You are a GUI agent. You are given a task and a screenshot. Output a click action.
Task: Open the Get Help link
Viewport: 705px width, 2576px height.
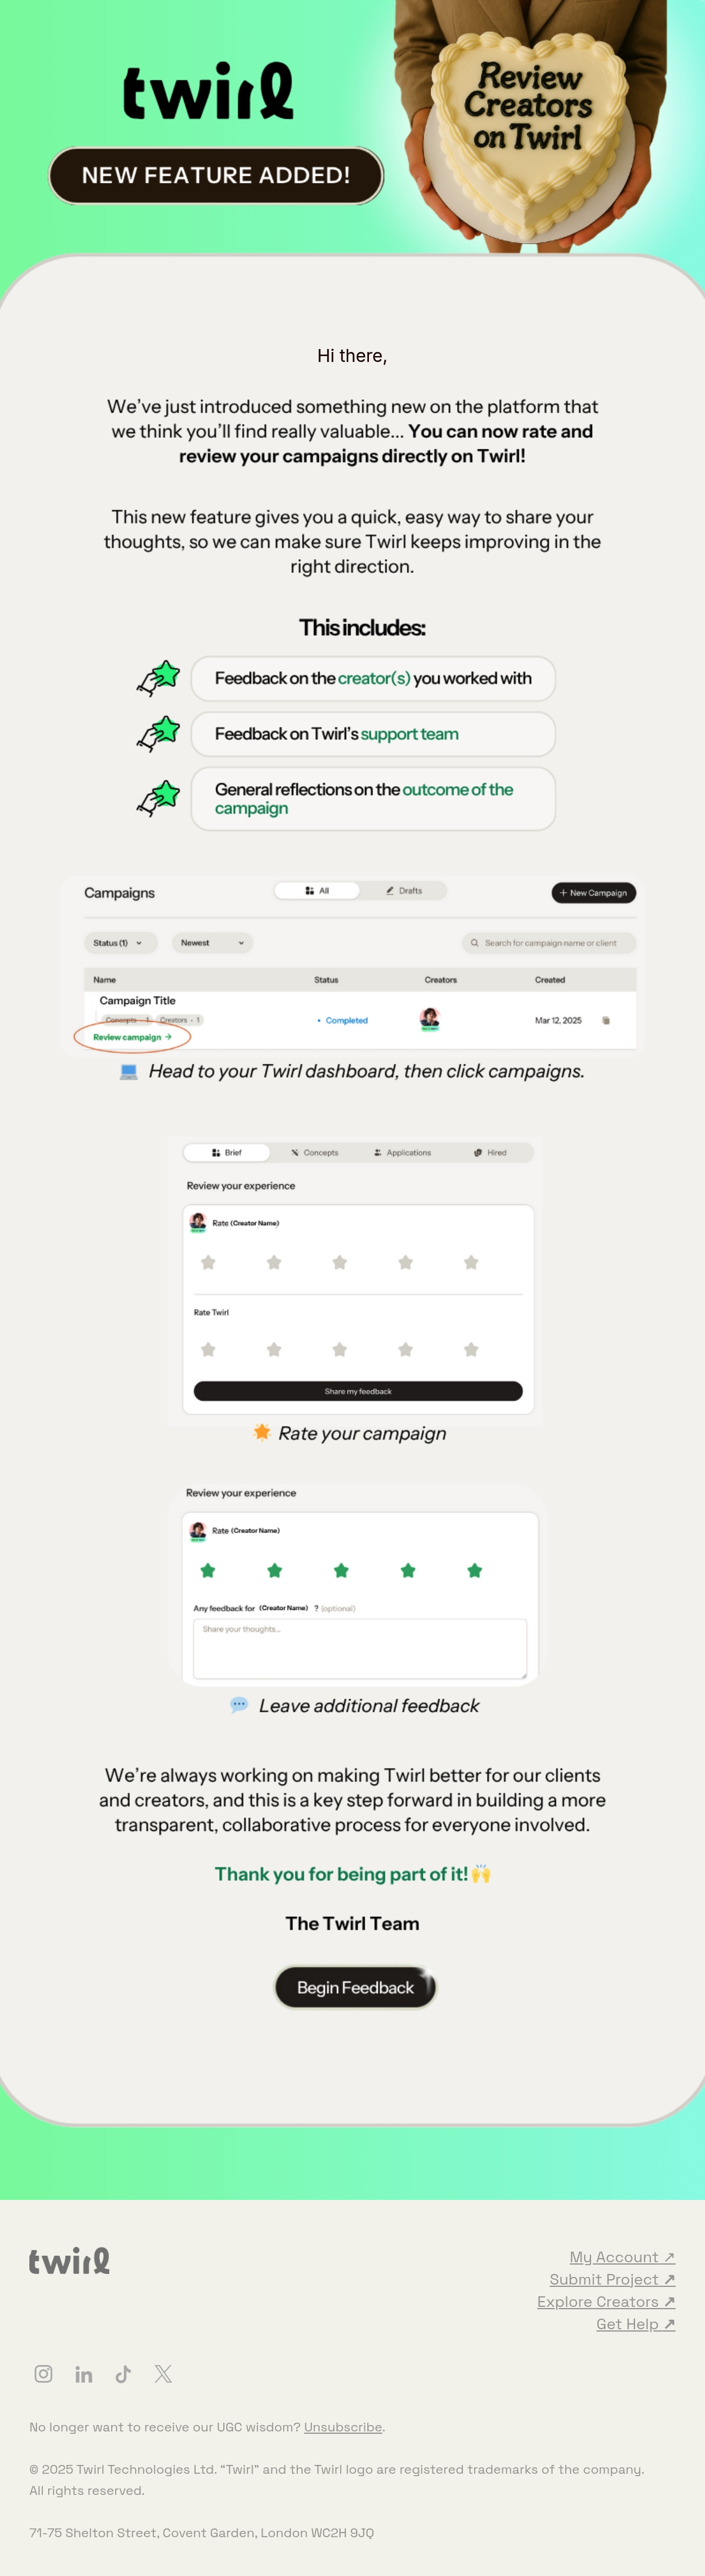pos(635,2323)
